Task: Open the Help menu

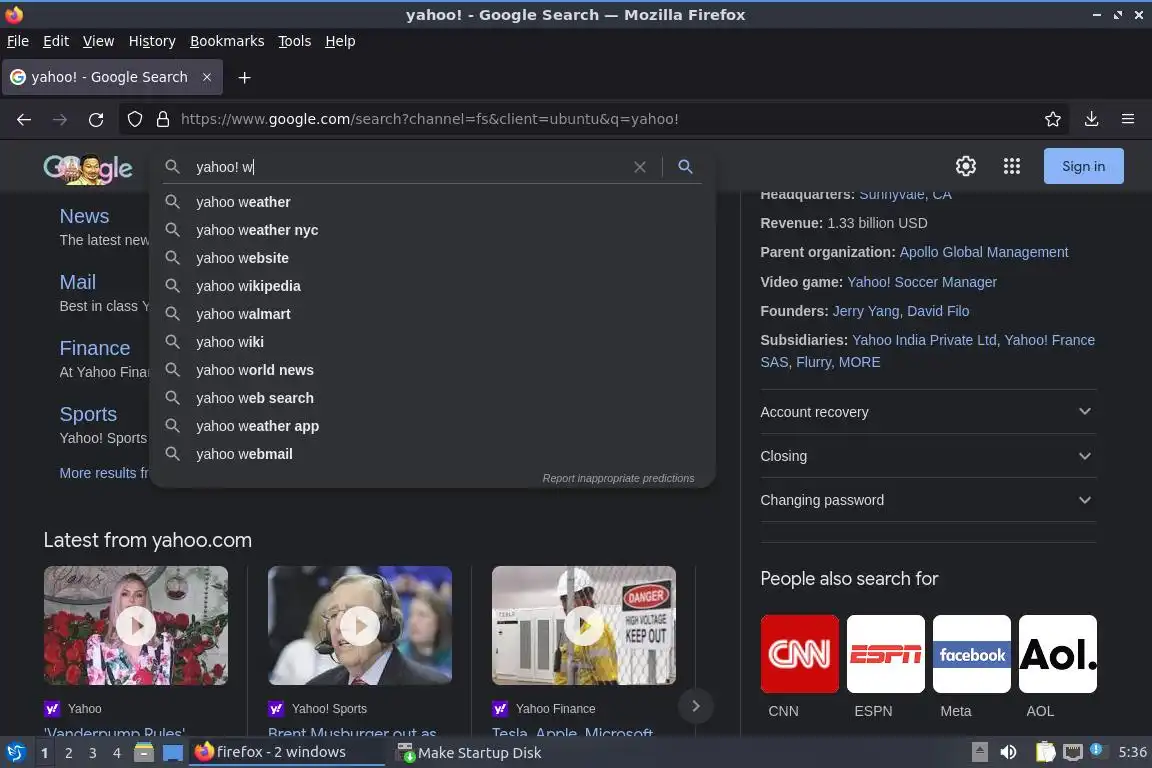Action: click(340, 41)
